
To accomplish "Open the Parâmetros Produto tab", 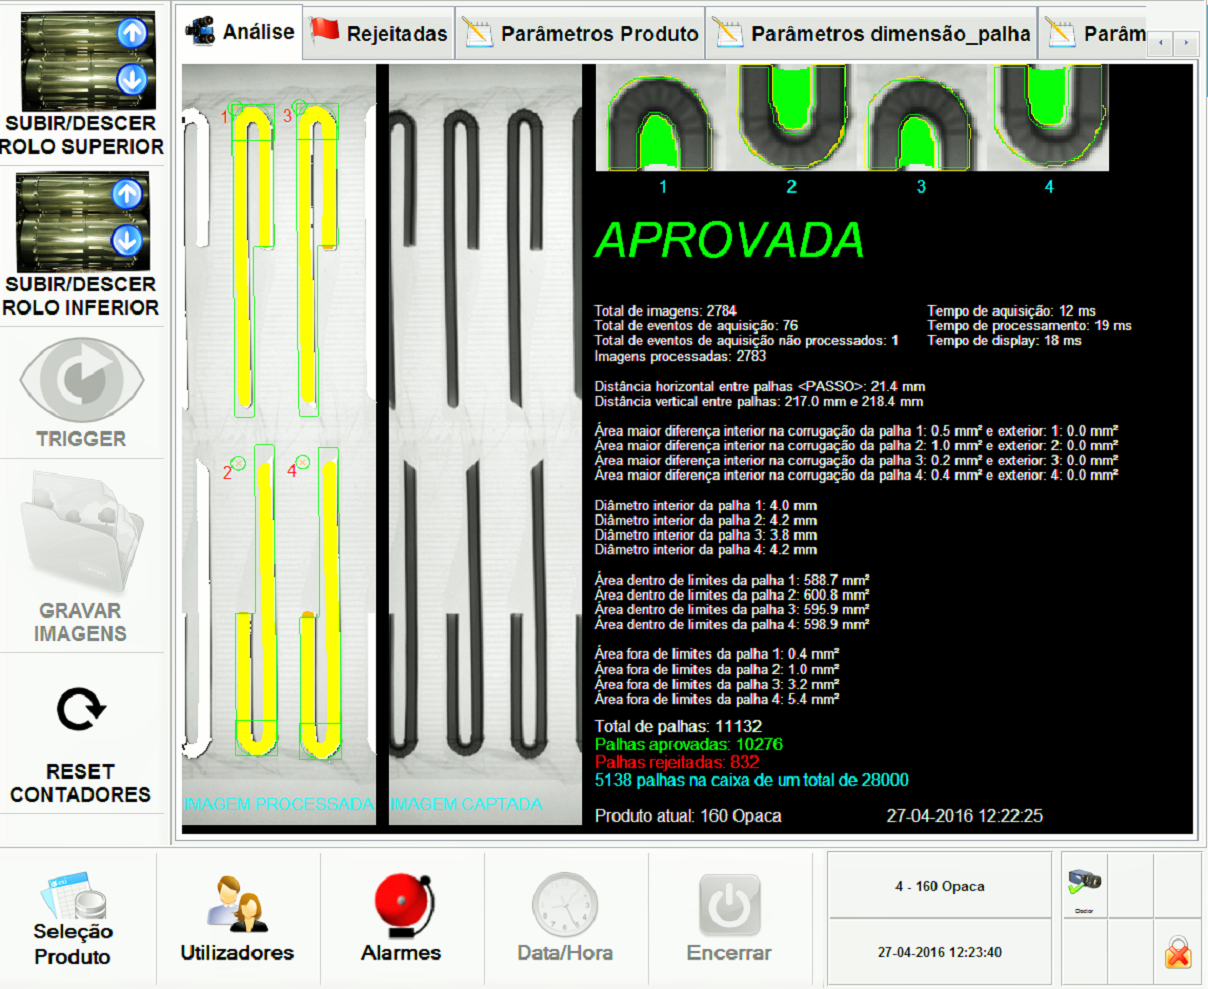I will (581, 33).
